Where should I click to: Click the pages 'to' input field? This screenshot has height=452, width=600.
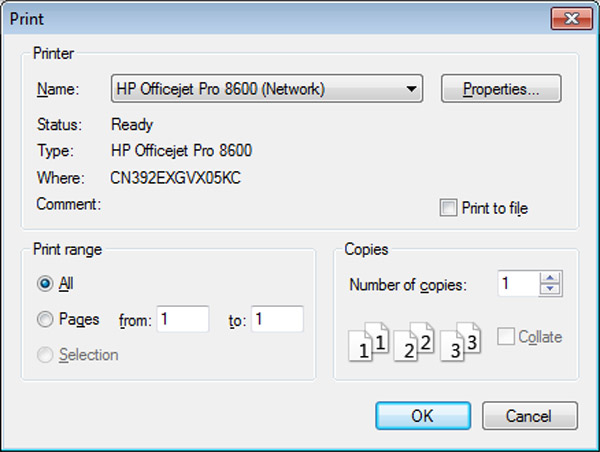(x=277, y=319)
